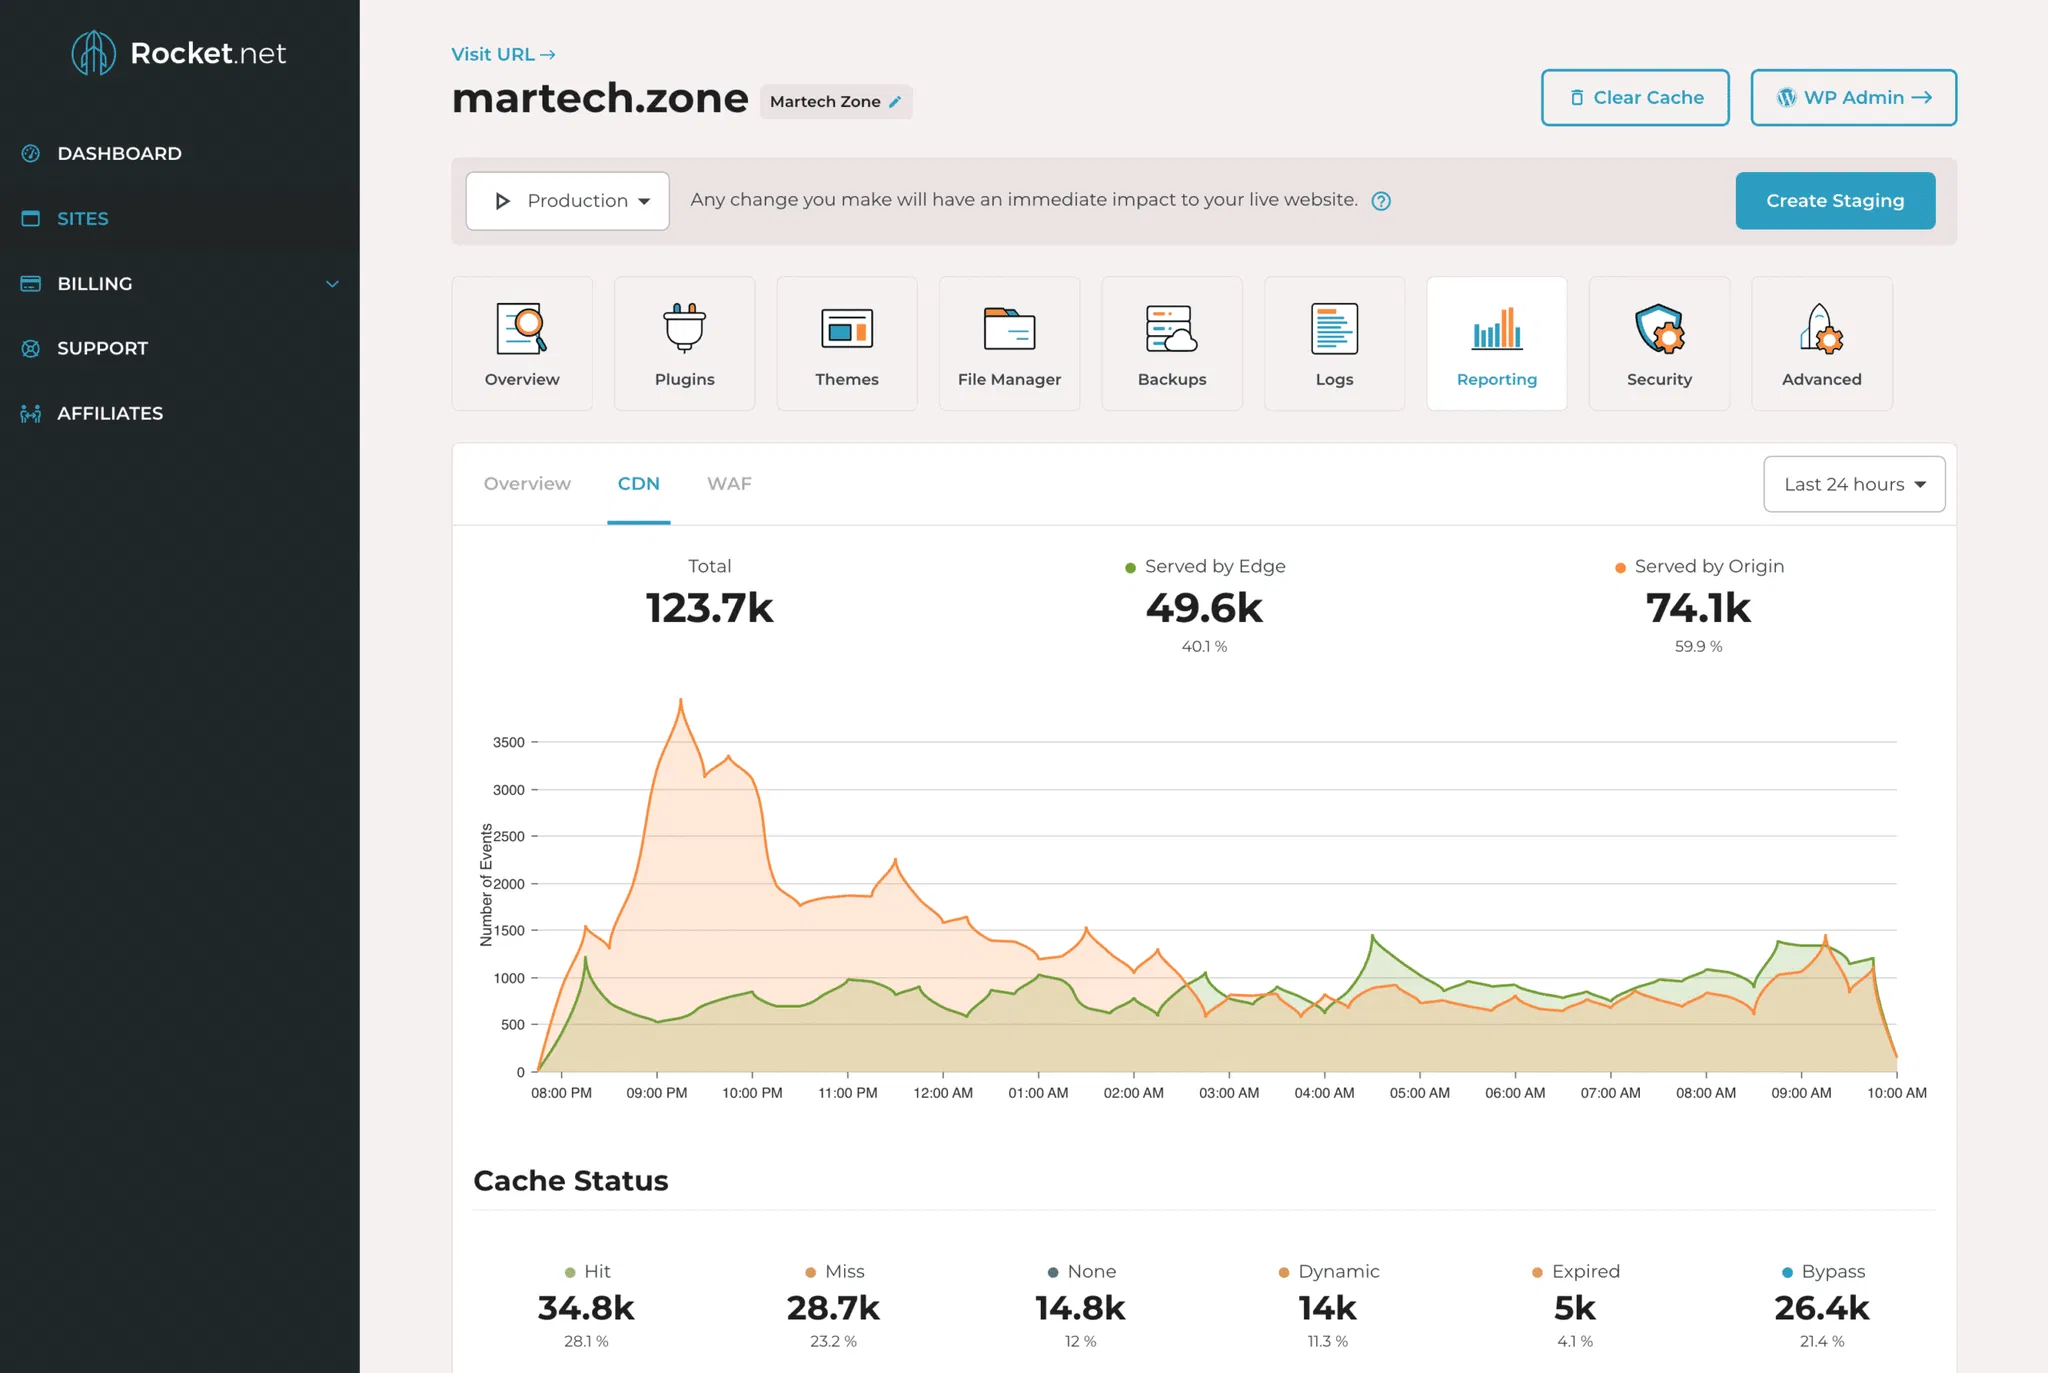Open the Logs document icon
This screenshot has width=2048, height=1373.
pyautogui.click(x=1334, y=329)
